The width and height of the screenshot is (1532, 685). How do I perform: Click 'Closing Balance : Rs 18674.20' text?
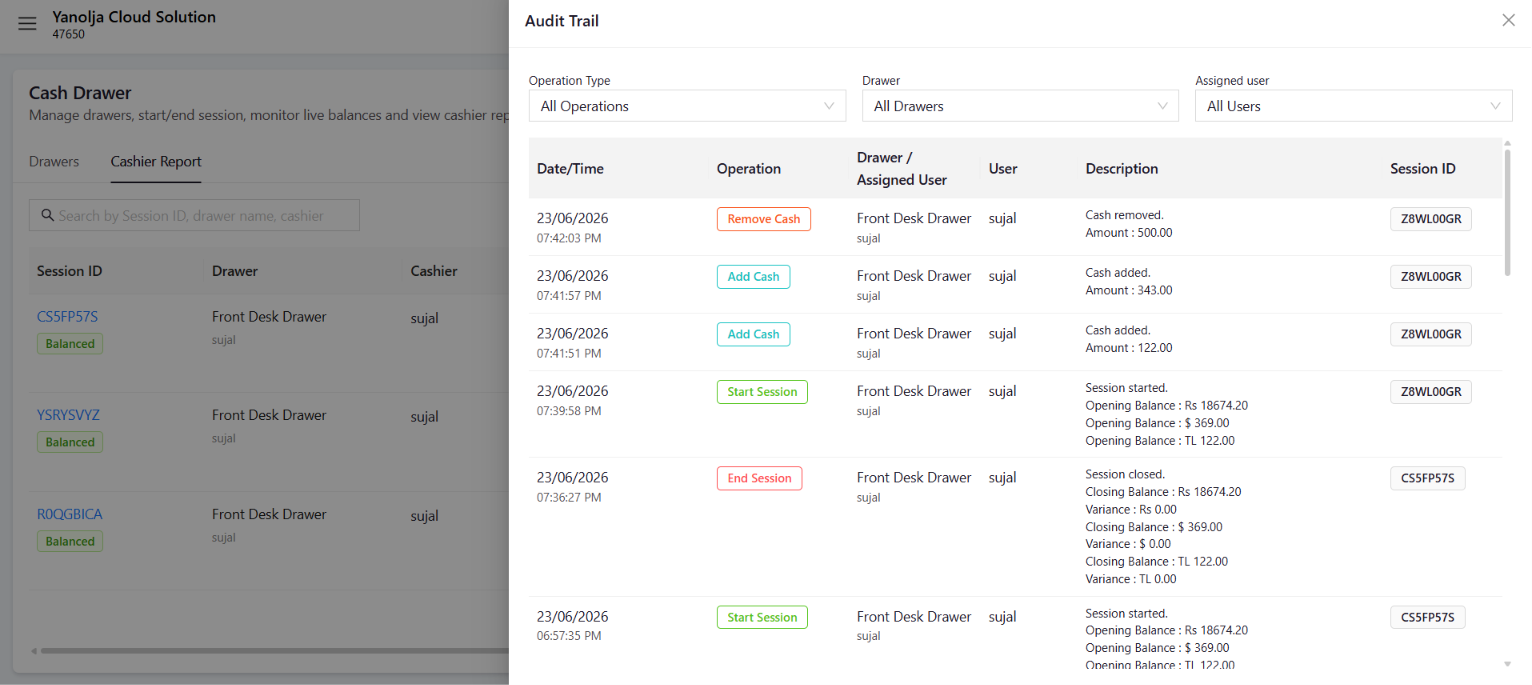(x=1163, y=492)
